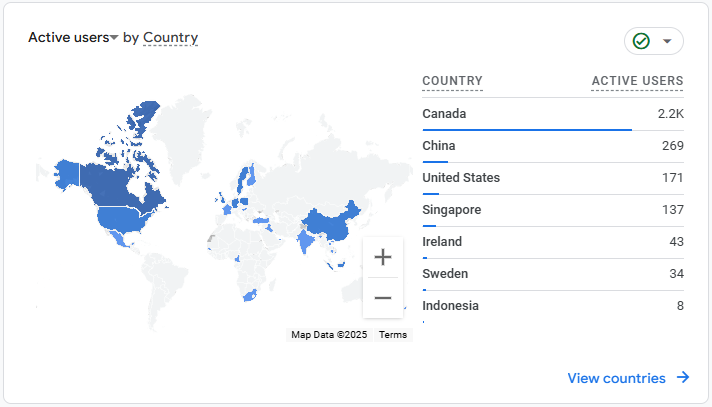Select the Singapore row
Viewport: 712px width, 407px height.
(552, 210)
